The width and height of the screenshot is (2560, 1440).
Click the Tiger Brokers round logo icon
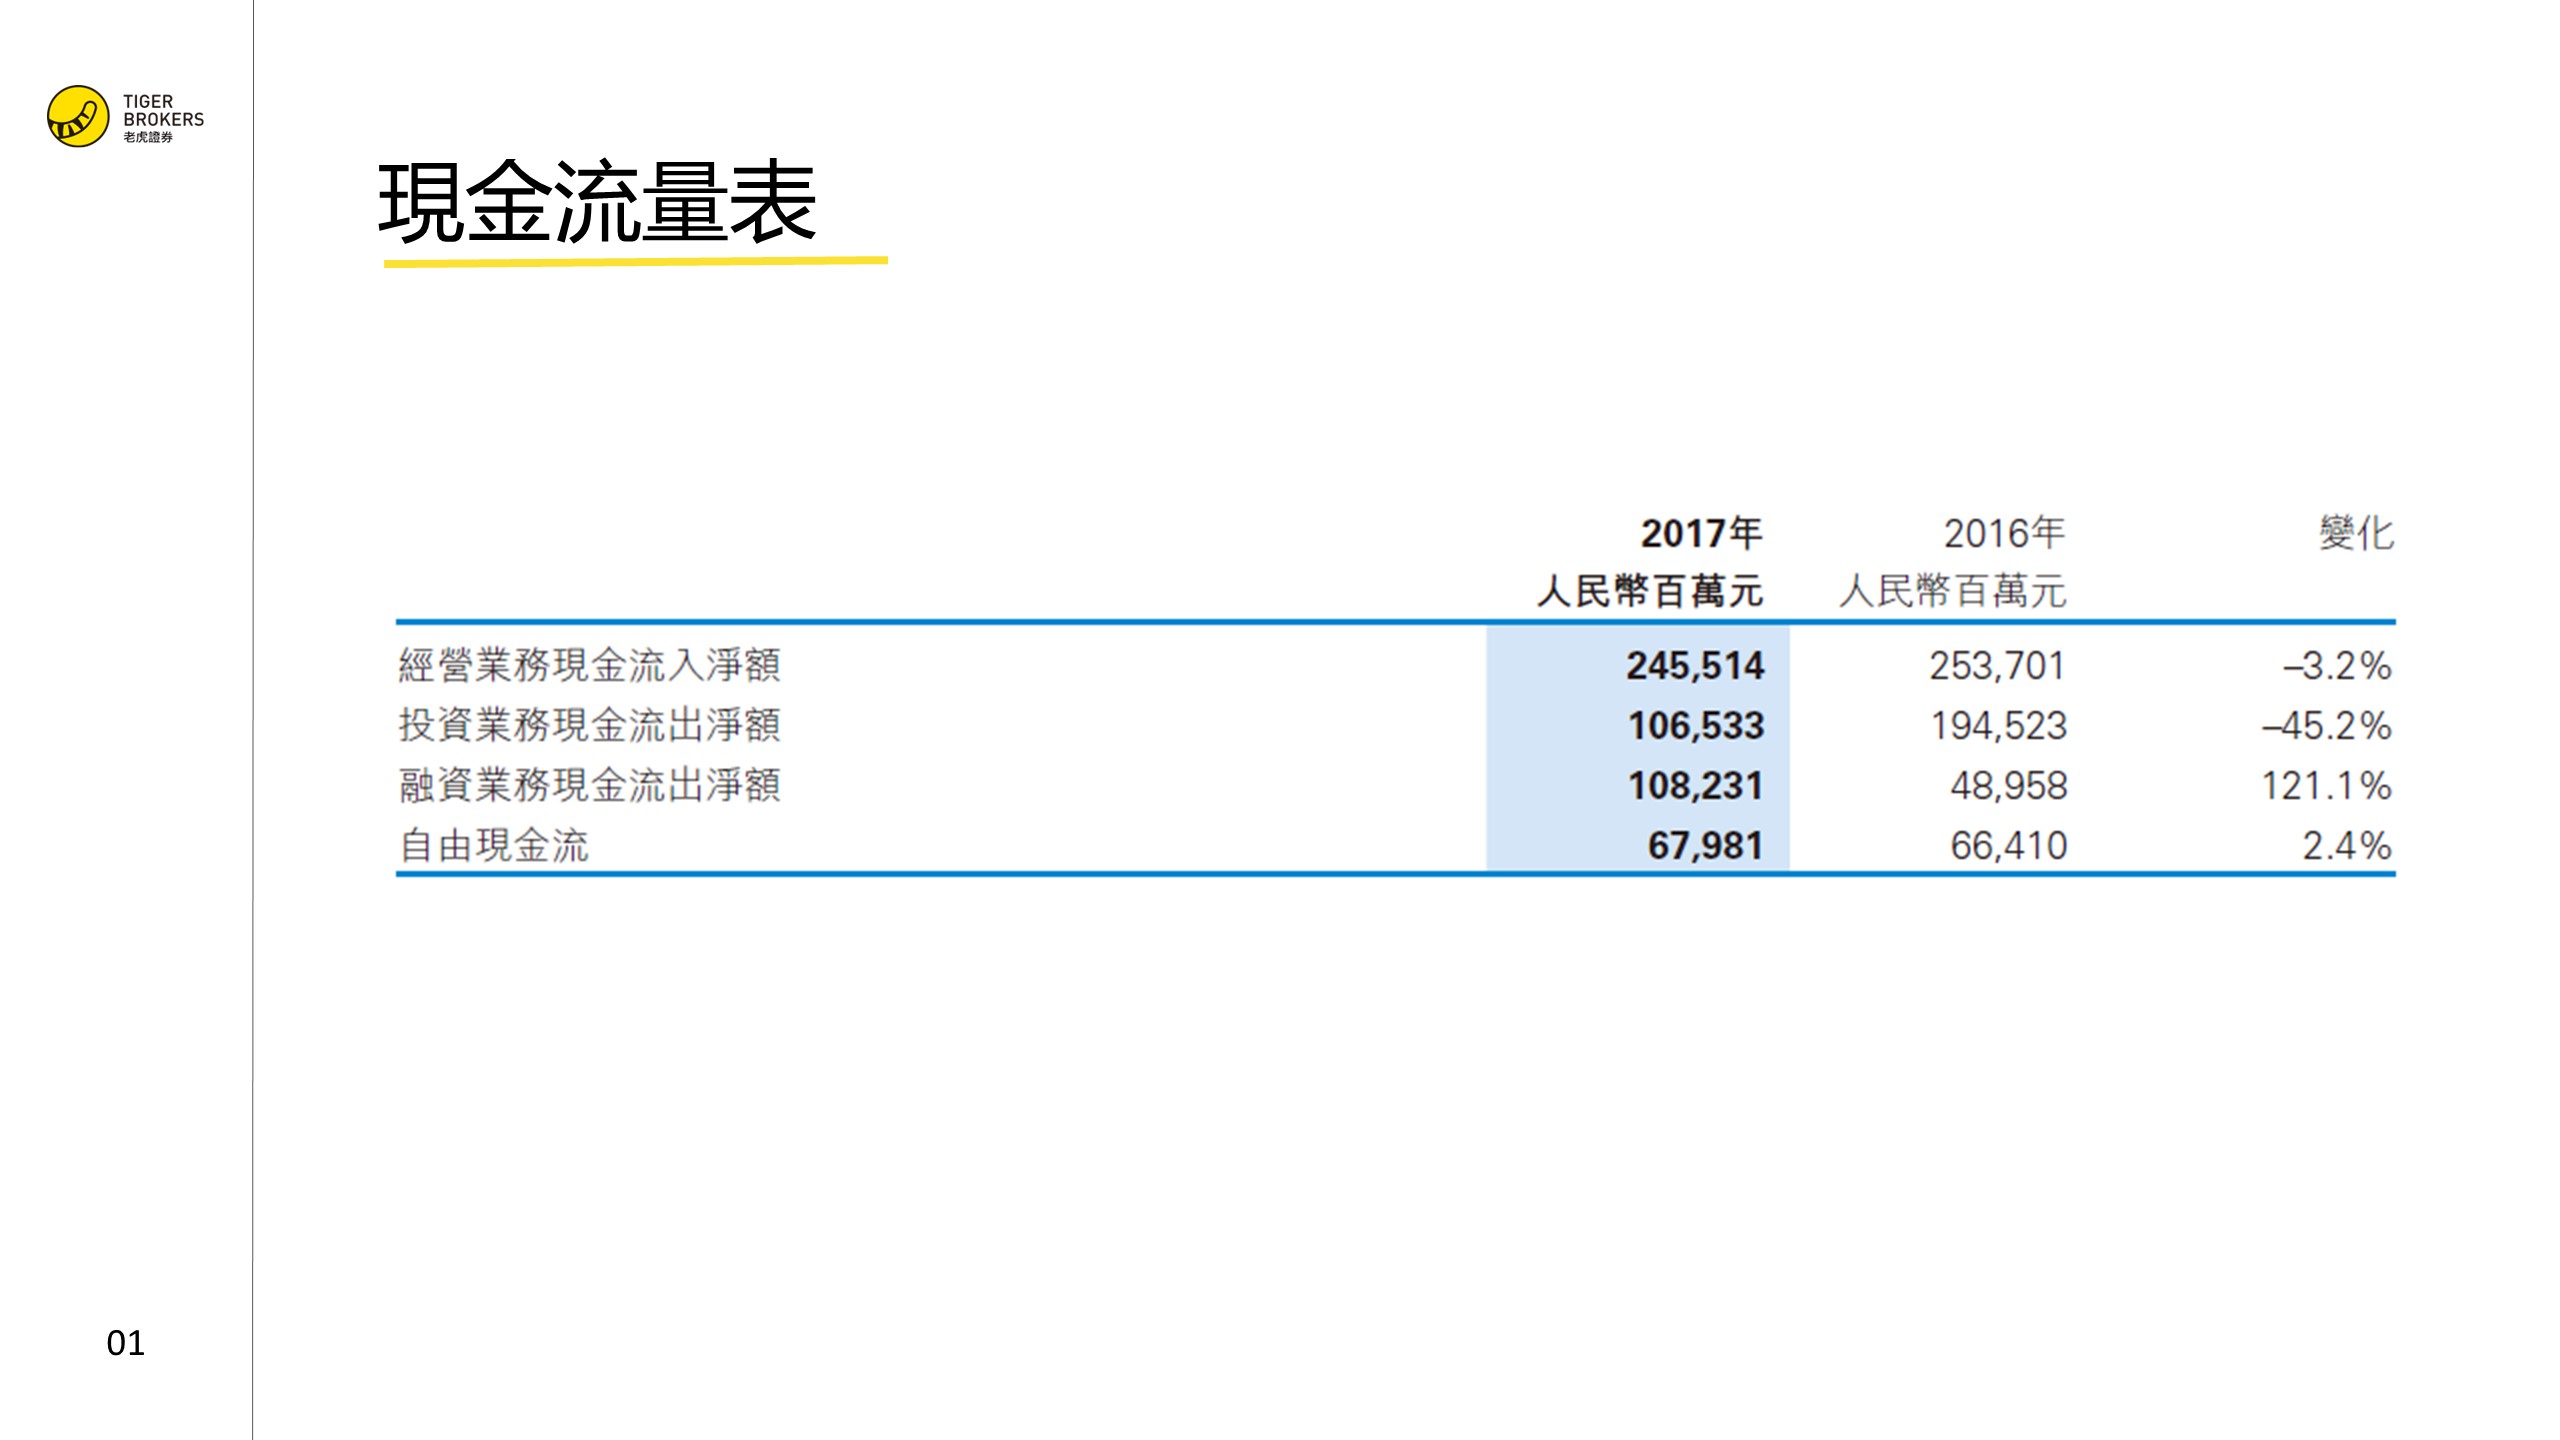78,116
